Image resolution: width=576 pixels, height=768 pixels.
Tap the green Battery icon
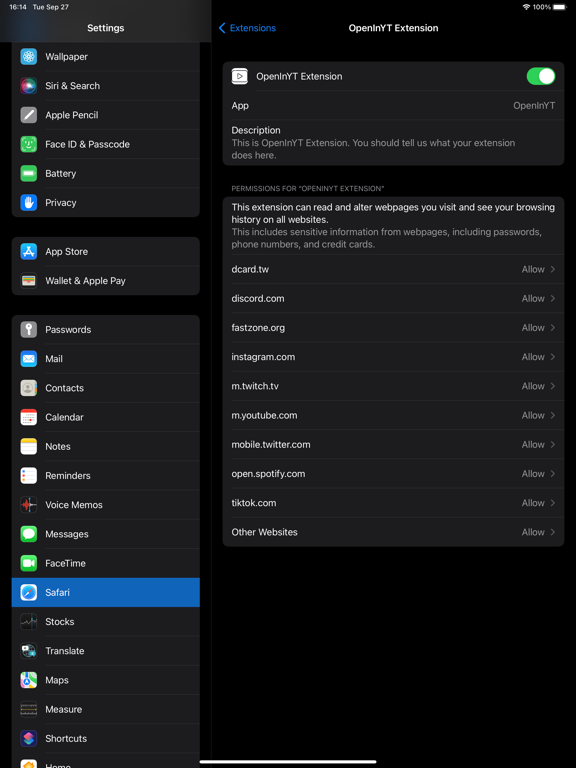click(28, 173)
